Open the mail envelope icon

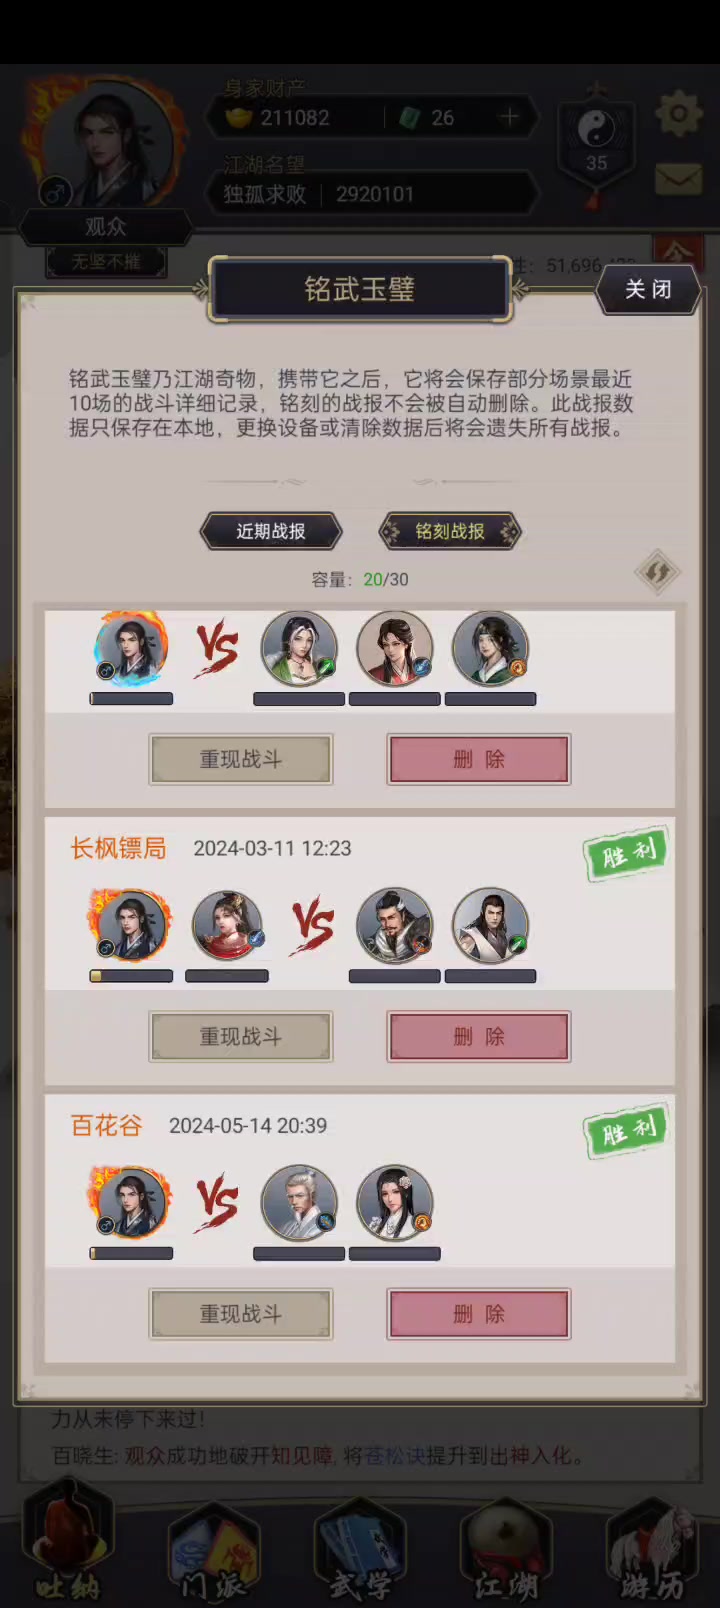(x=678, y=179)
